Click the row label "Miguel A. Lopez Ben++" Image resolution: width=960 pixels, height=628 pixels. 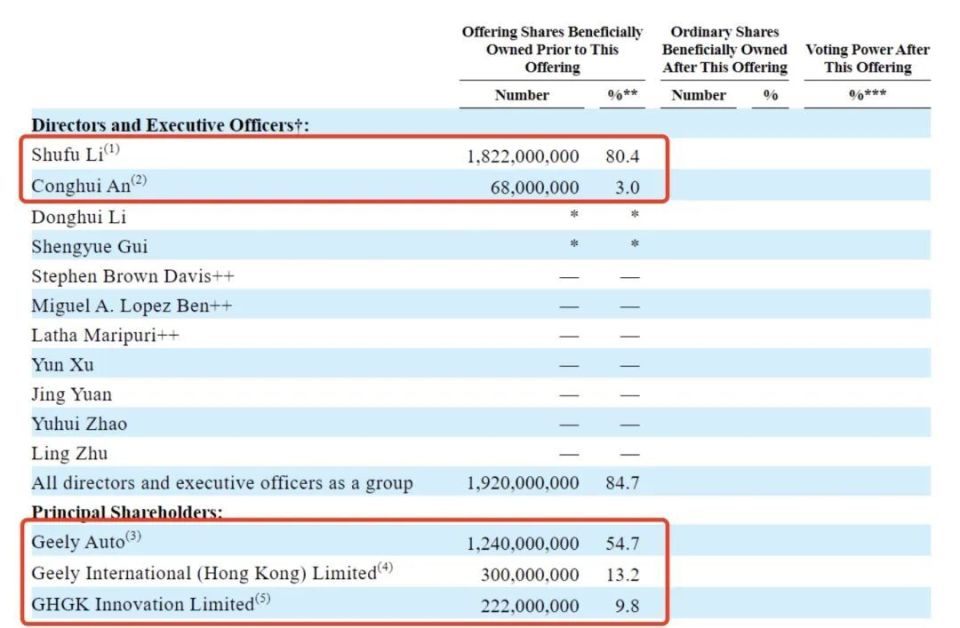(x=132, y=306)
